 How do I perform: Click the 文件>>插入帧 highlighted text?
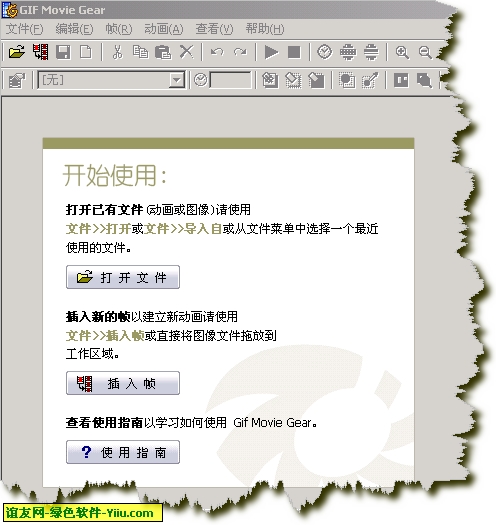pos(105,335)
